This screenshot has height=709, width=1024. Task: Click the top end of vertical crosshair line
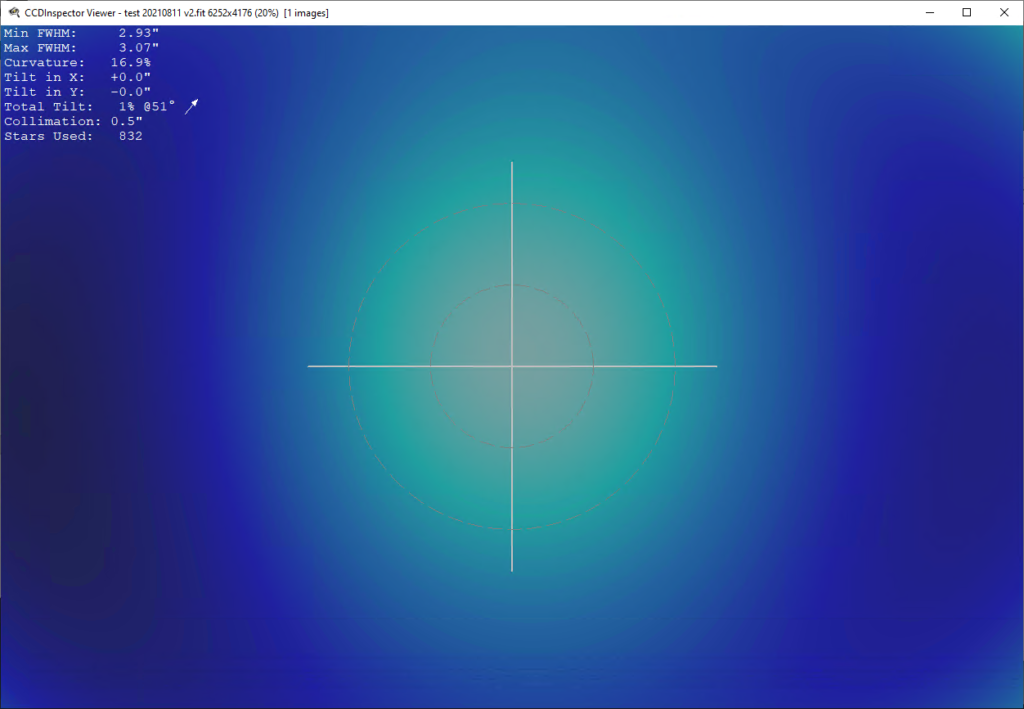point(512,164)
